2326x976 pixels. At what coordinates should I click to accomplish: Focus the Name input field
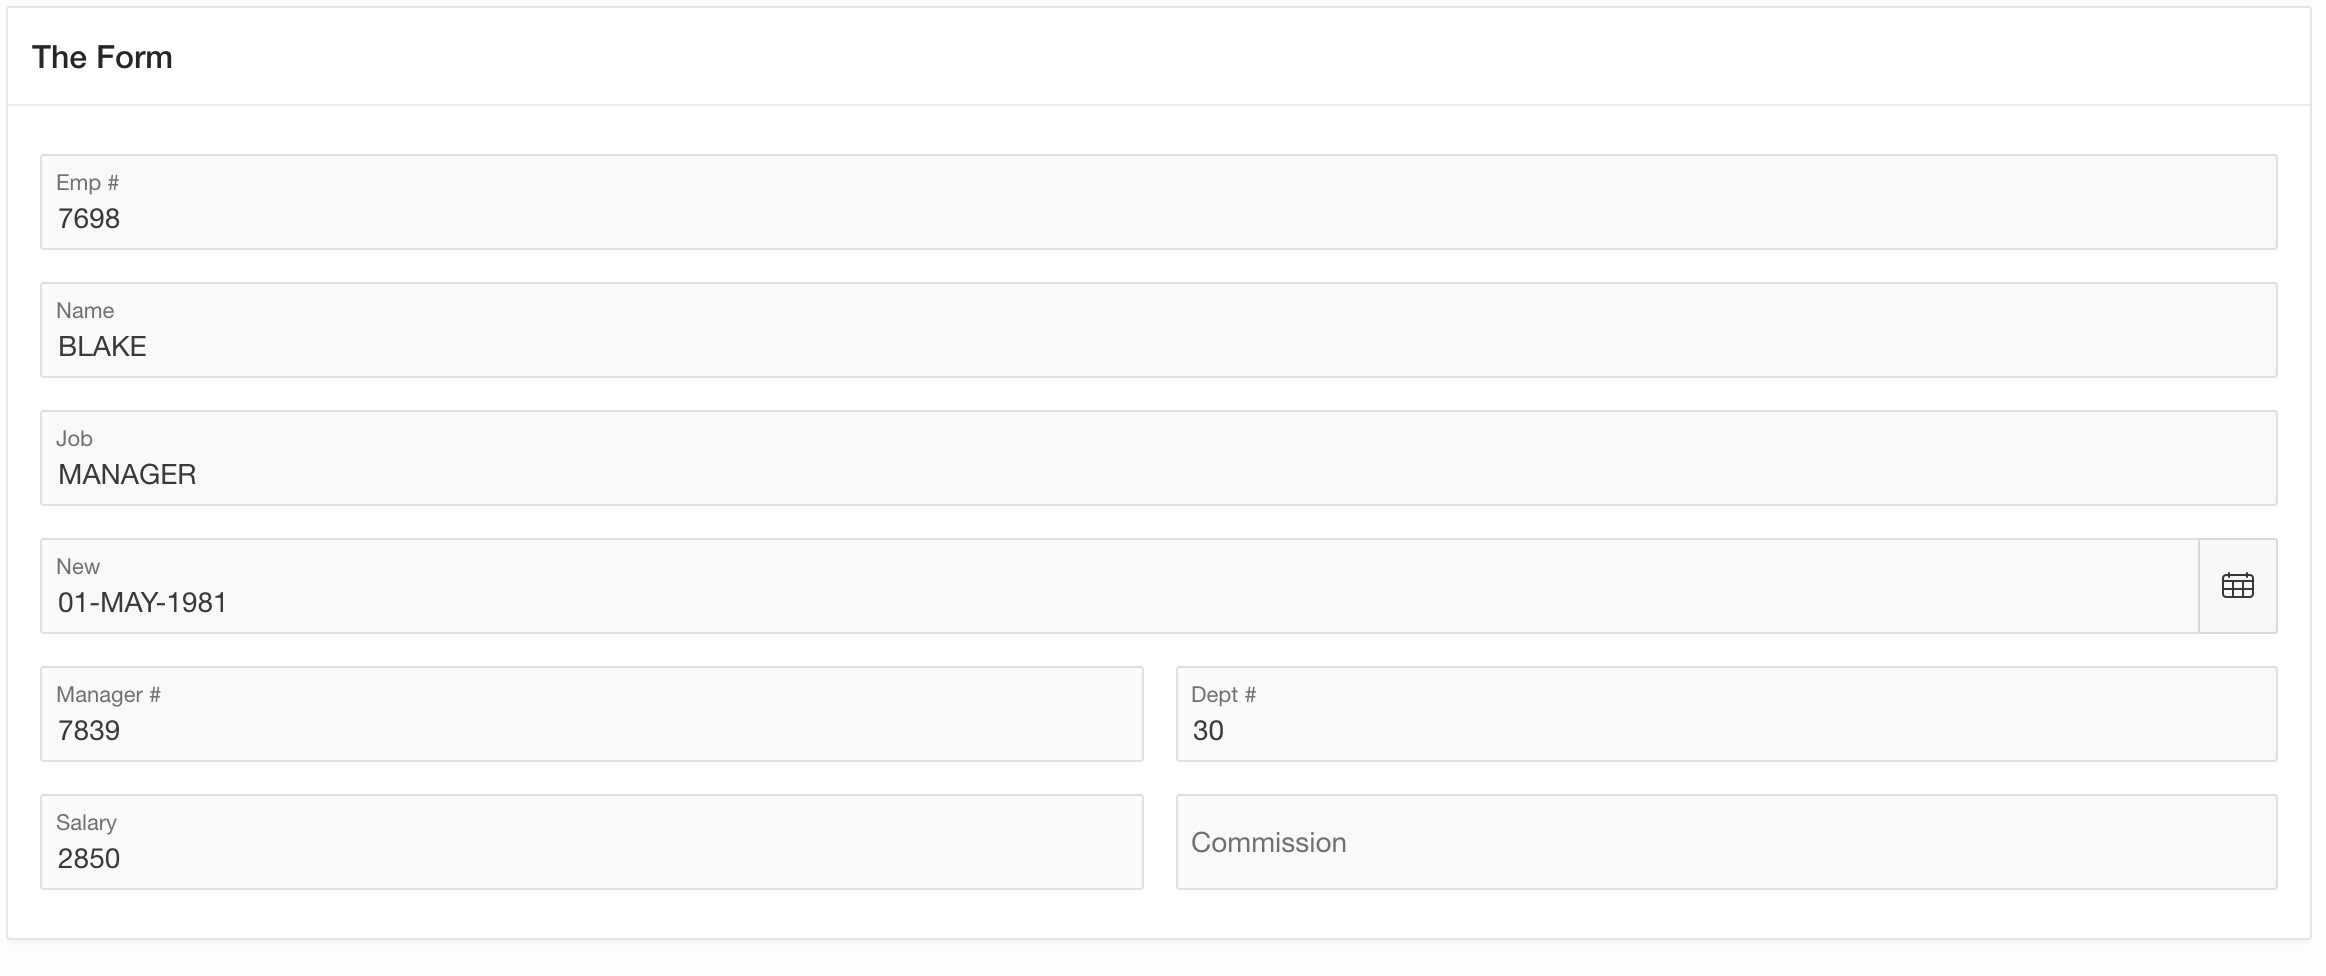click(1158, 346)
